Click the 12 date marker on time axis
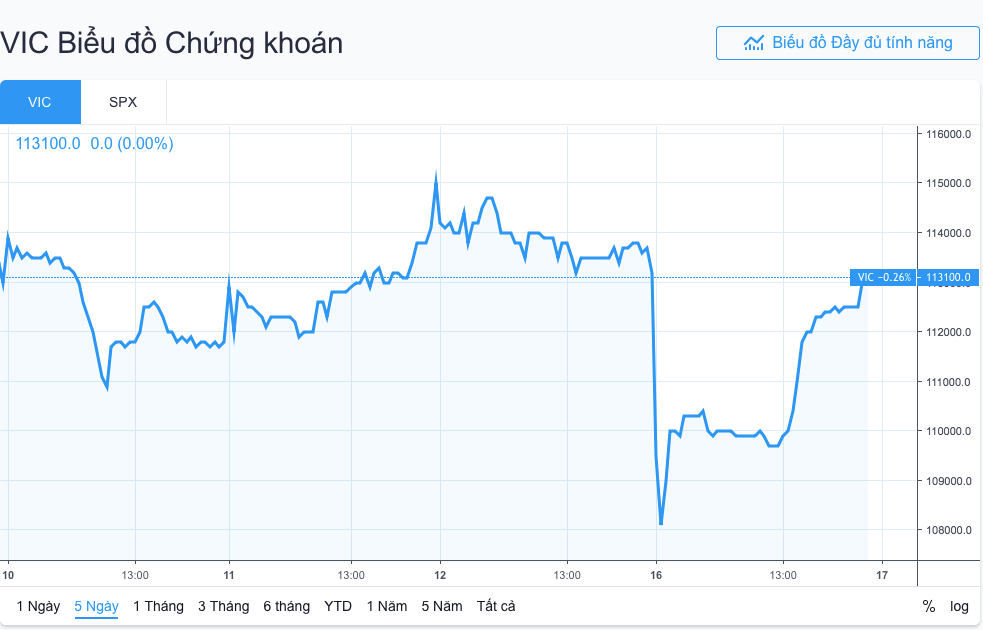 (440, 575)
